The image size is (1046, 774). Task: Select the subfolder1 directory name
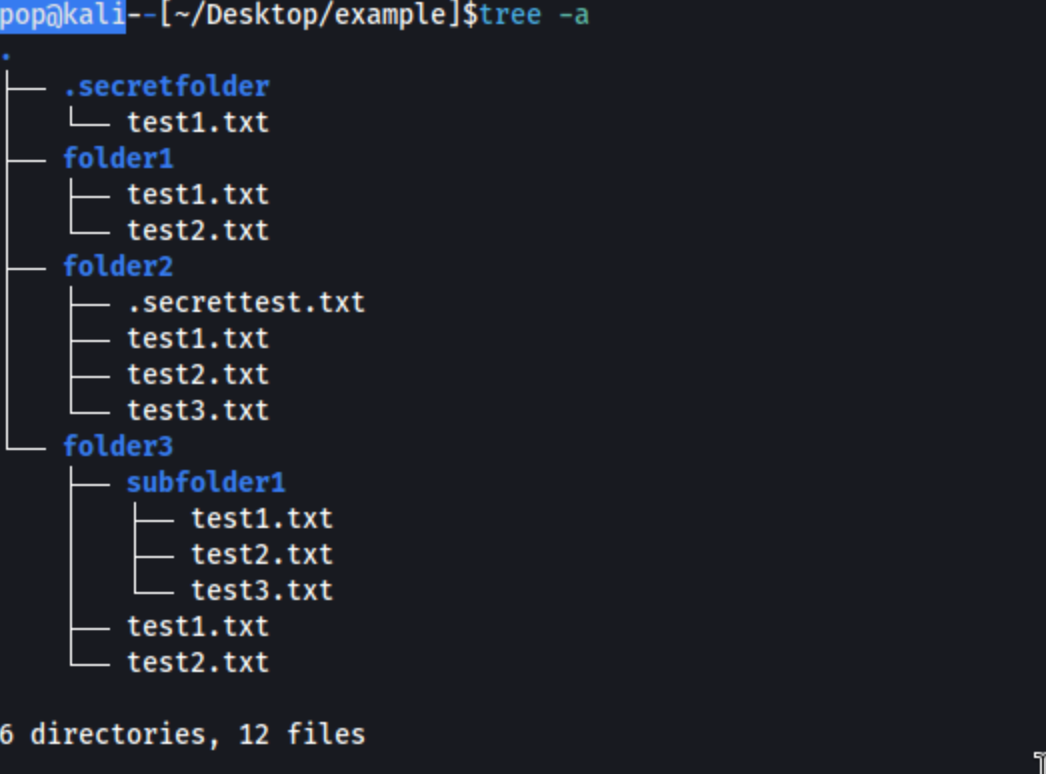[206, 483]
